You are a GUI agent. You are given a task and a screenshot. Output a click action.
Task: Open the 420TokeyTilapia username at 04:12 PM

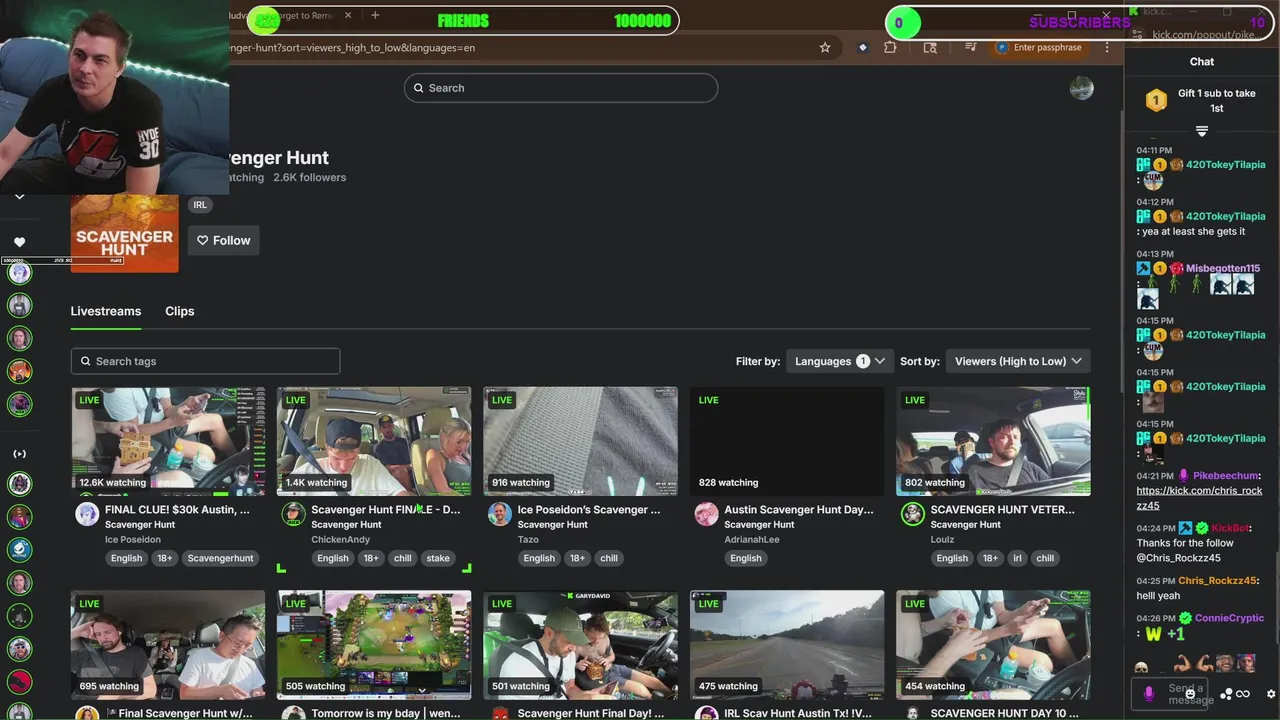[1225, 216]
